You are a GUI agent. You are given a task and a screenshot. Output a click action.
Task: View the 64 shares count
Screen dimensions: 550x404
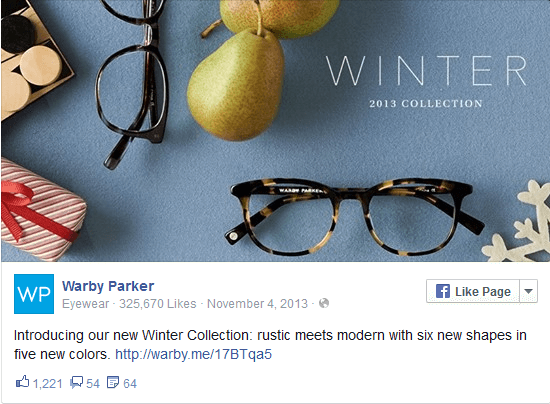click(130, 383)
